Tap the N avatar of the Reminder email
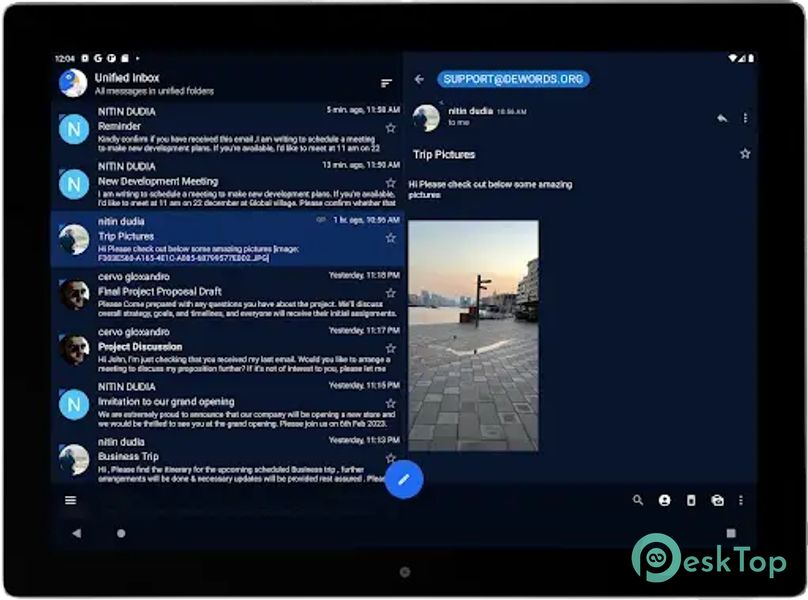Screen dimensions: 808x600 [74, 129]
